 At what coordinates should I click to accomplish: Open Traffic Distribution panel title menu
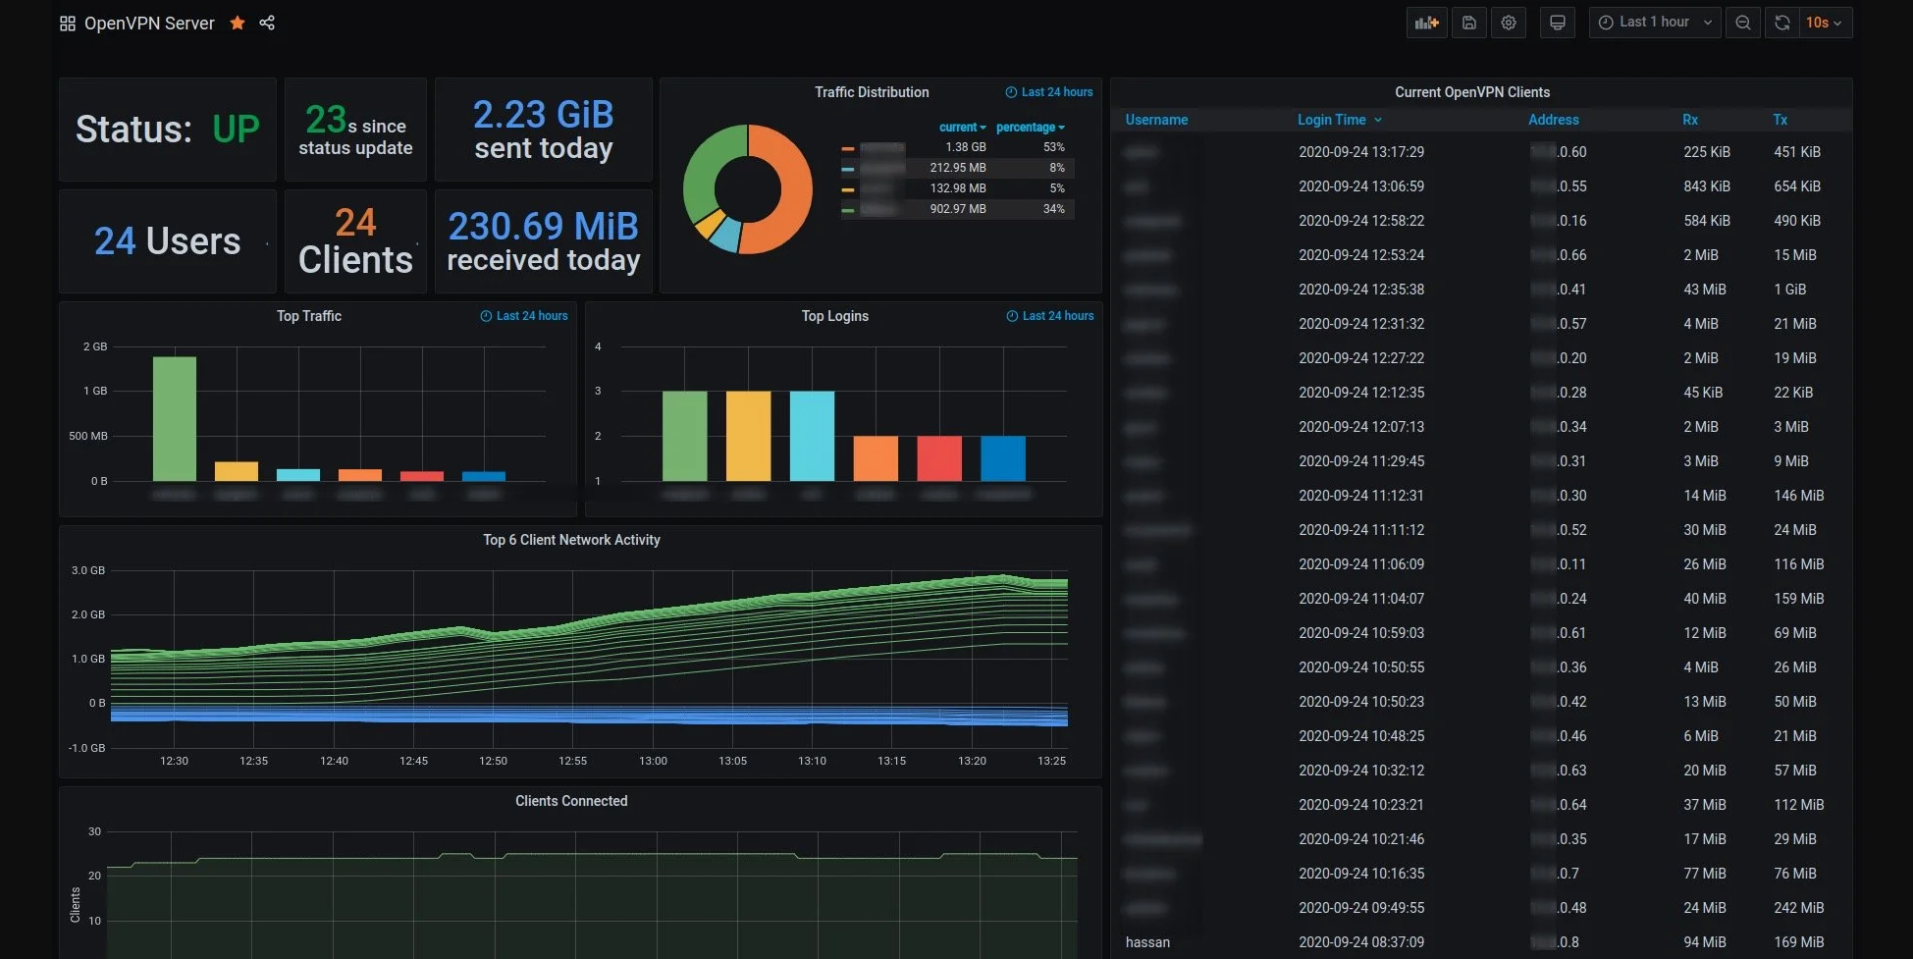tap(871, 92)
